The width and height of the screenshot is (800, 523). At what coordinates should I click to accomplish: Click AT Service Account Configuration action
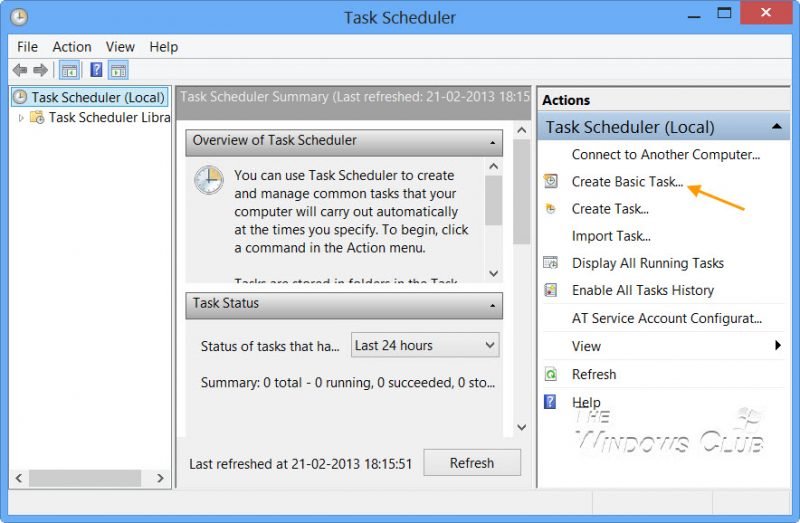click(x=666, y=318)
